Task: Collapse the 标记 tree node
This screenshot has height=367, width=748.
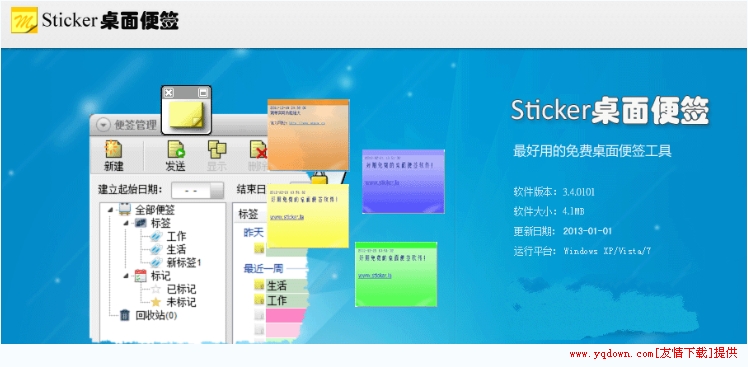Action: coord(126,275)
